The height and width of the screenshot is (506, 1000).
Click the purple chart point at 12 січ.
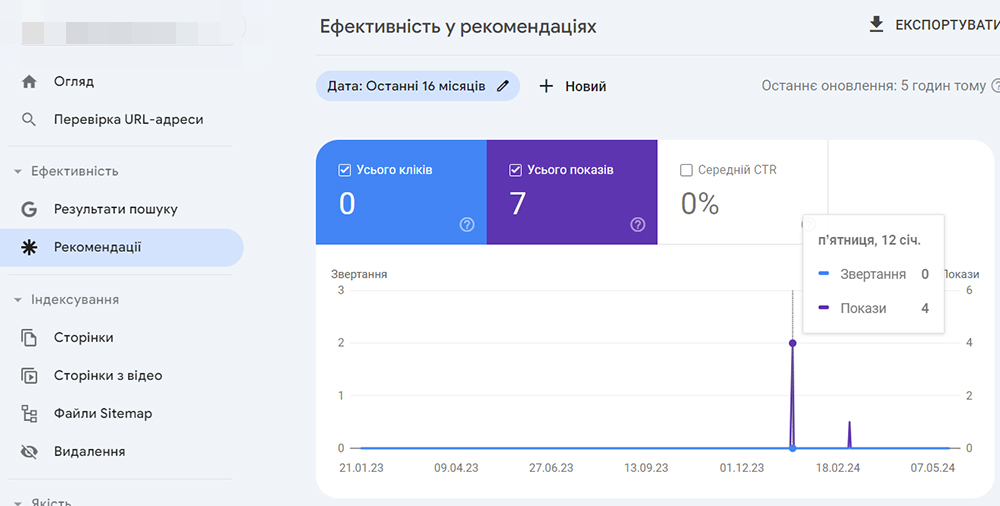[x=793, y=343]
